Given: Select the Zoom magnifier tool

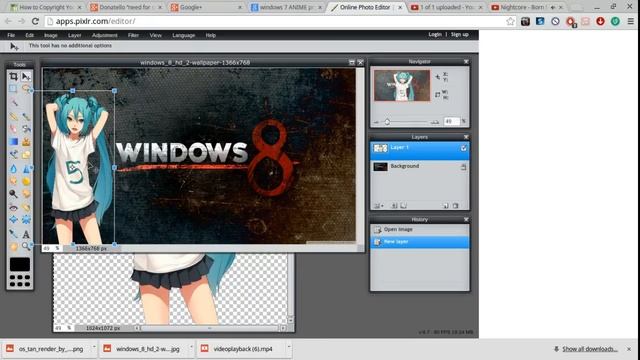Looking at the screenshot, I should (26, 247).
